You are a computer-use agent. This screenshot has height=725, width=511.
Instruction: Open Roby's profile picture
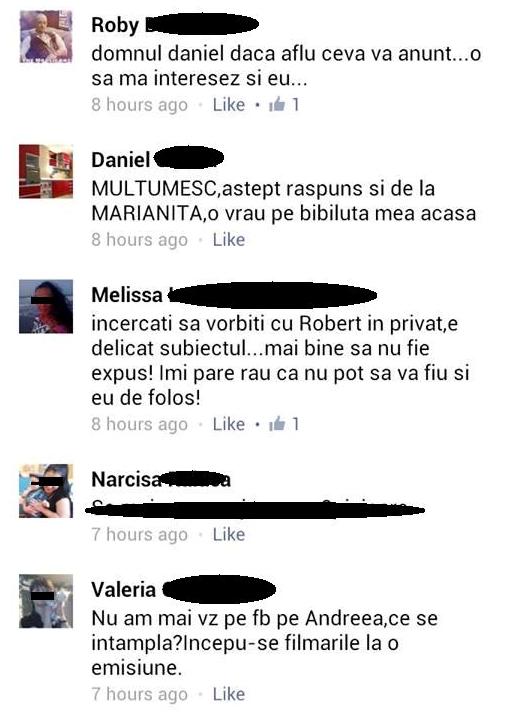pyautogui.click(x=46, y=36)
